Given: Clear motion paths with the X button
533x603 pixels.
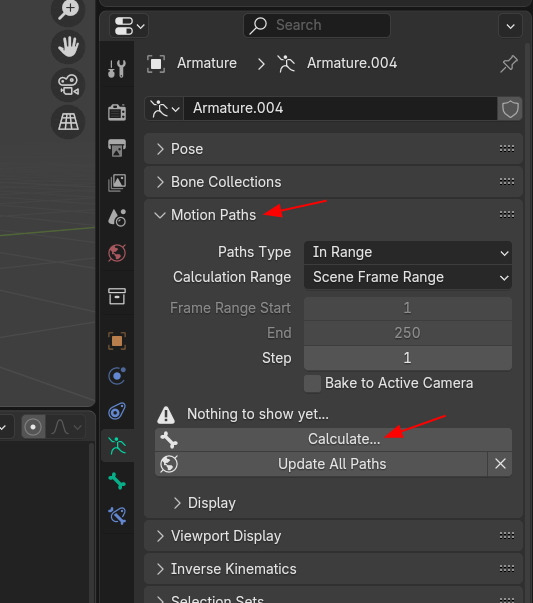Looking at the screenshot, I should 500,464.
